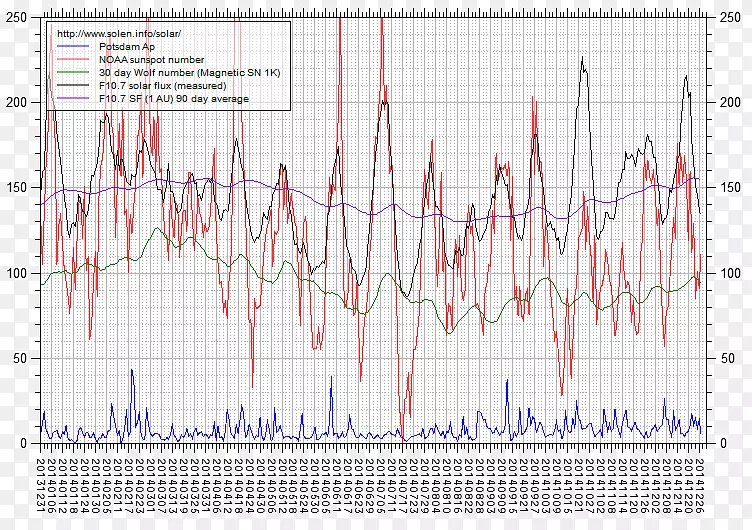Screen dimensions: 752x530
Task: Click the purple 90 day average line swatch
Action: coord(71,99)
